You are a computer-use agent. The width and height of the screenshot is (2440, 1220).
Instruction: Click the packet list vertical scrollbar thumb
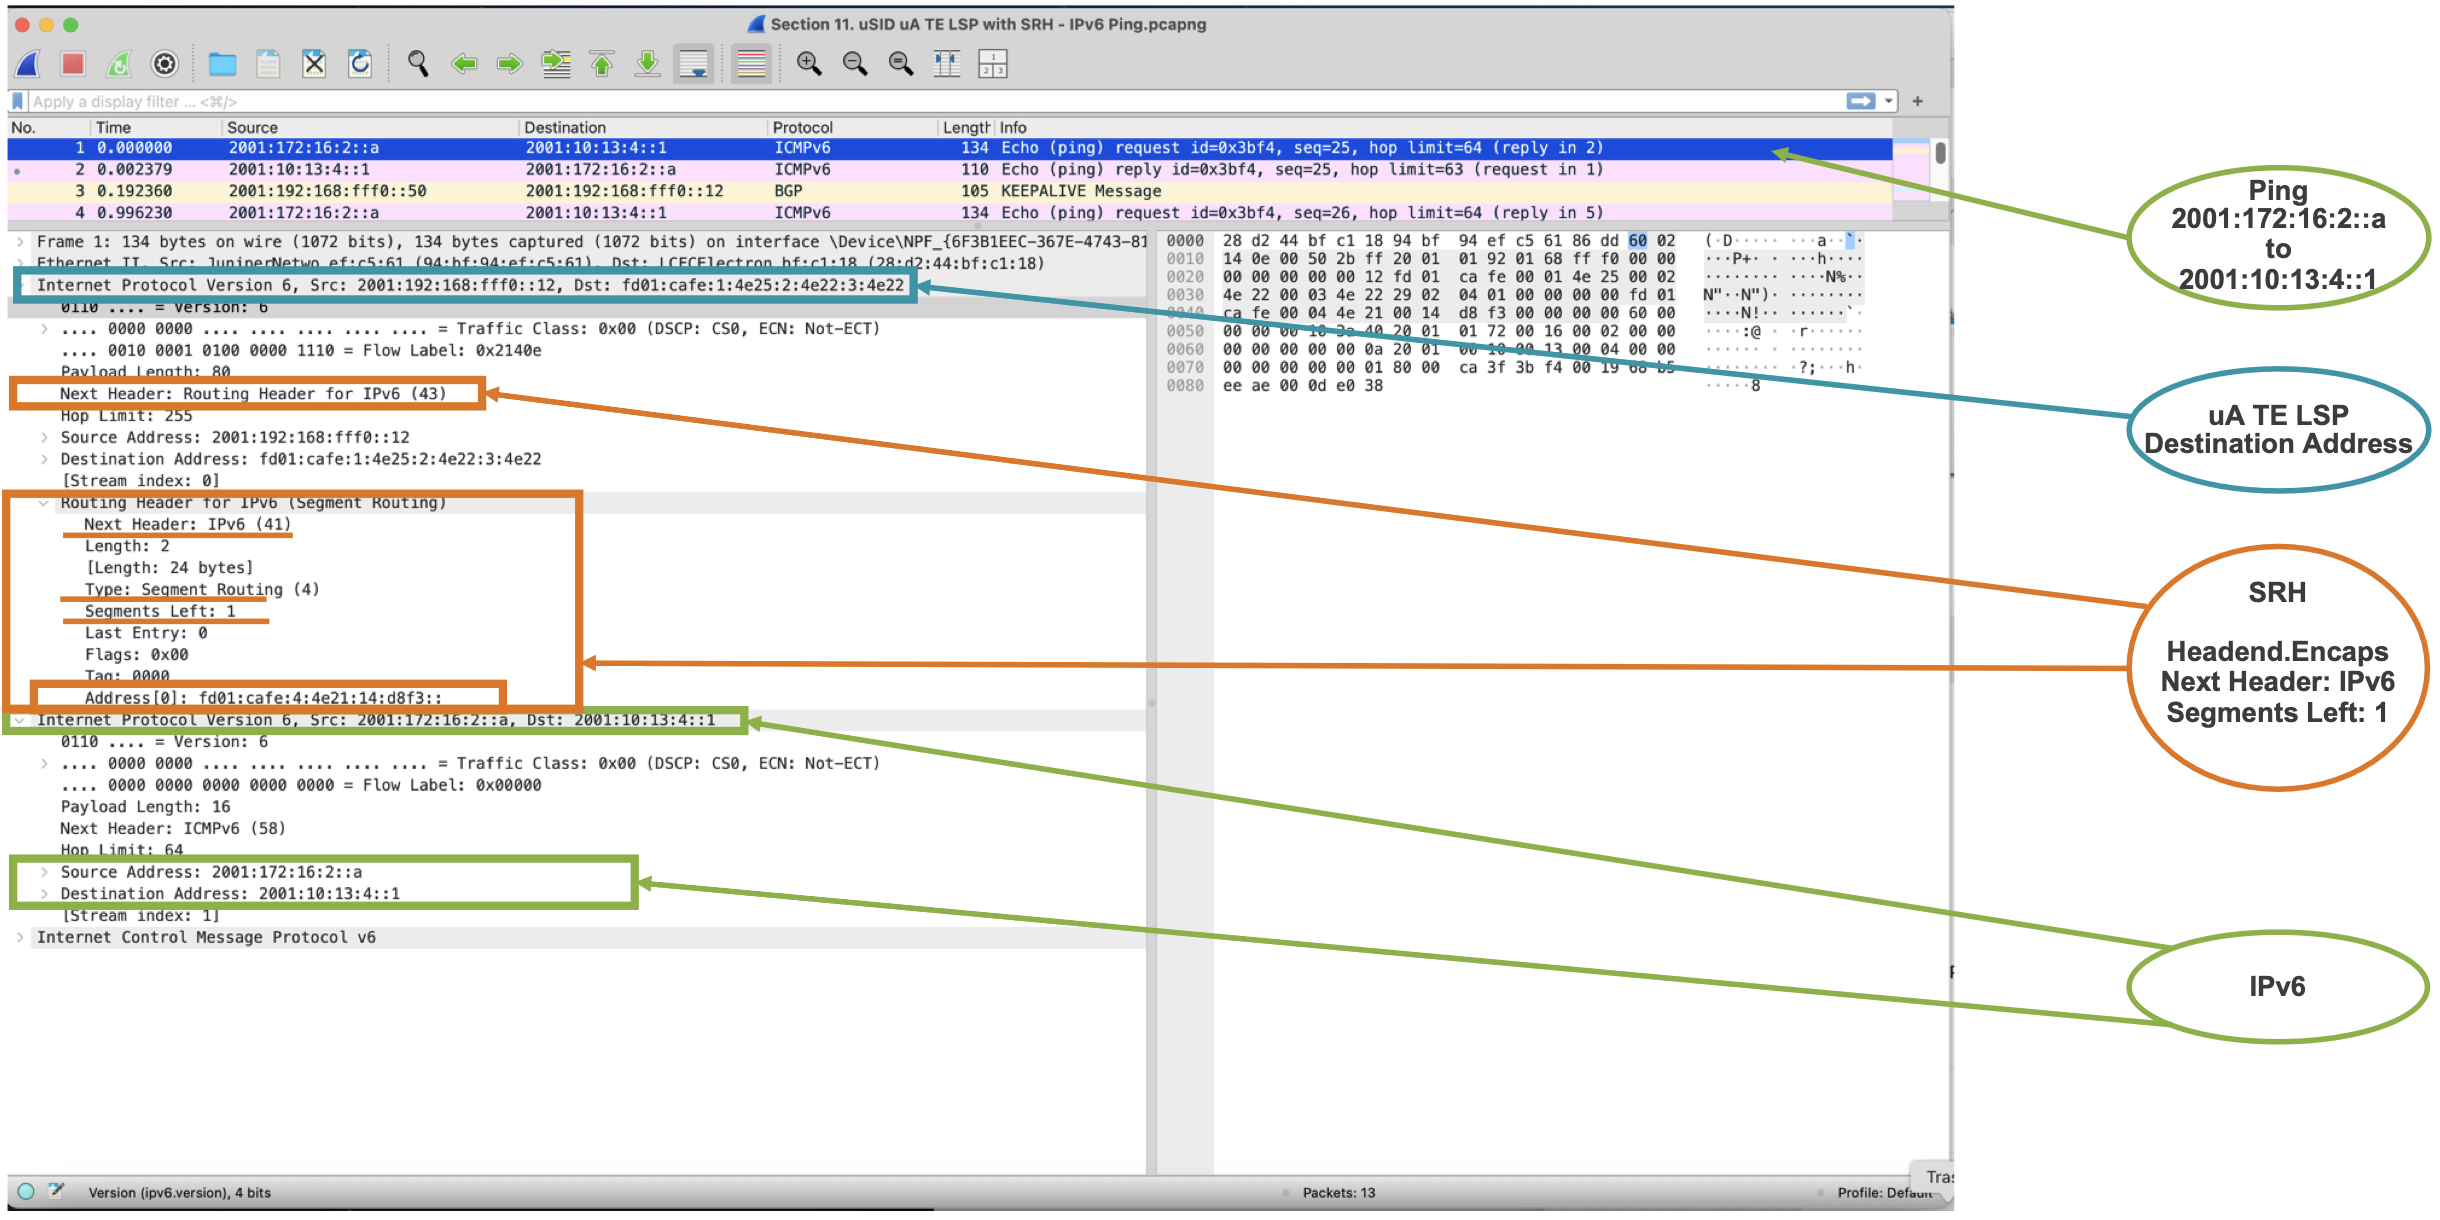(1940, 153)
